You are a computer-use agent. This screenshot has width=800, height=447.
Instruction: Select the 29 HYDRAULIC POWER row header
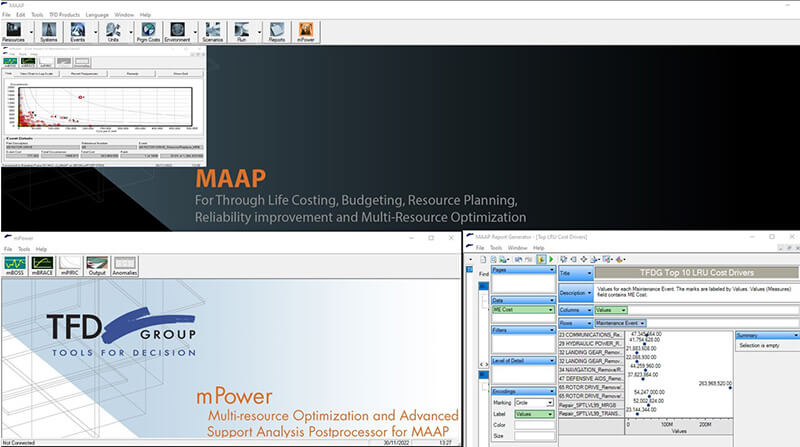(591, 343)
